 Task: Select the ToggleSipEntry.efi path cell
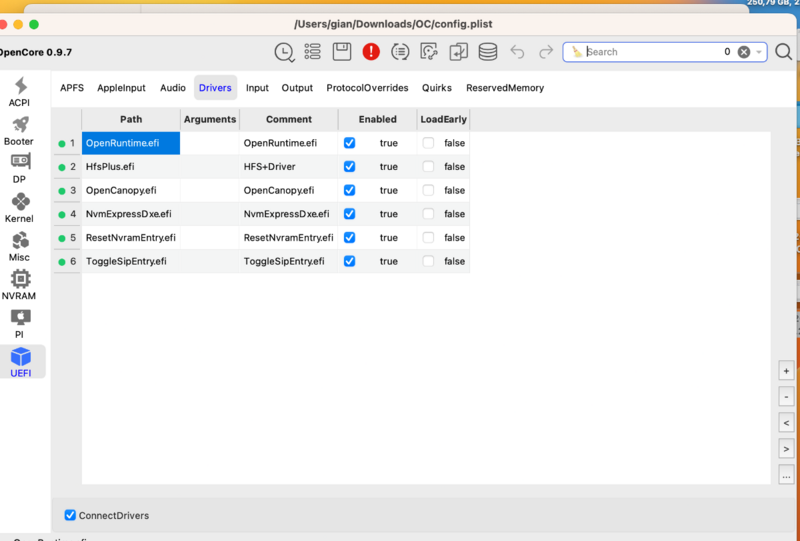pos(131,261)
